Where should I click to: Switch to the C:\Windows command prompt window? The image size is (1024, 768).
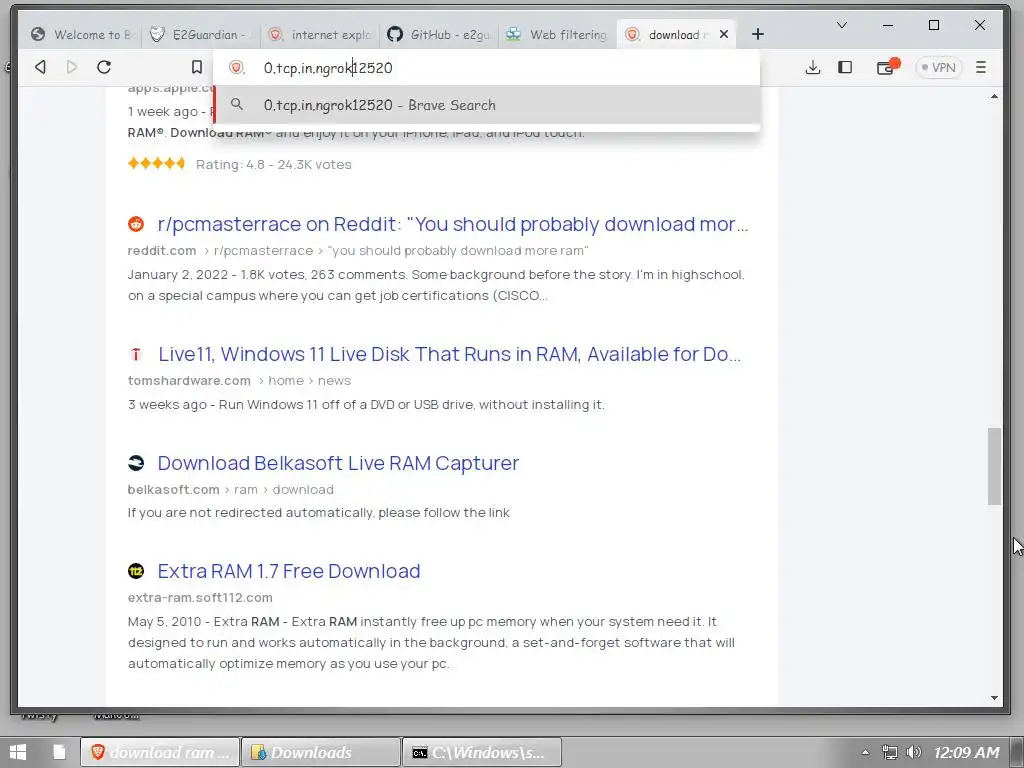coord(482,752)
